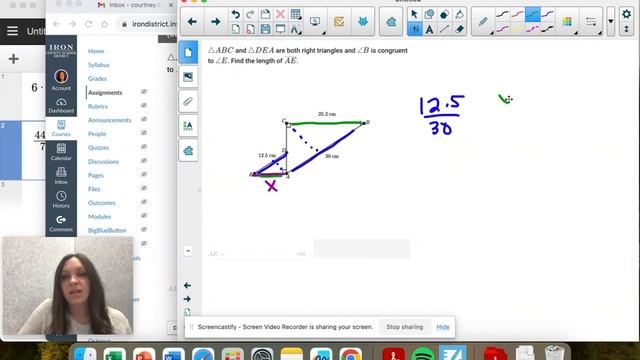Choose the Shapes tool
The image size is (640, 360).
coord(429,14)
